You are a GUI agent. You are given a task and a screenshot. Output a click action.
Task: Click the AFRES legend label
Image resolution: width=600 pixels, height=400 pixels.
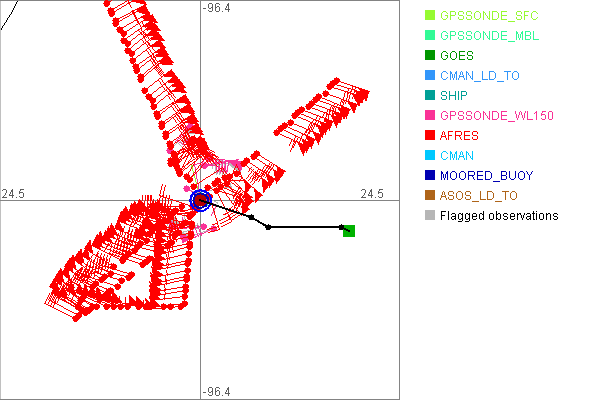(460, 136)
